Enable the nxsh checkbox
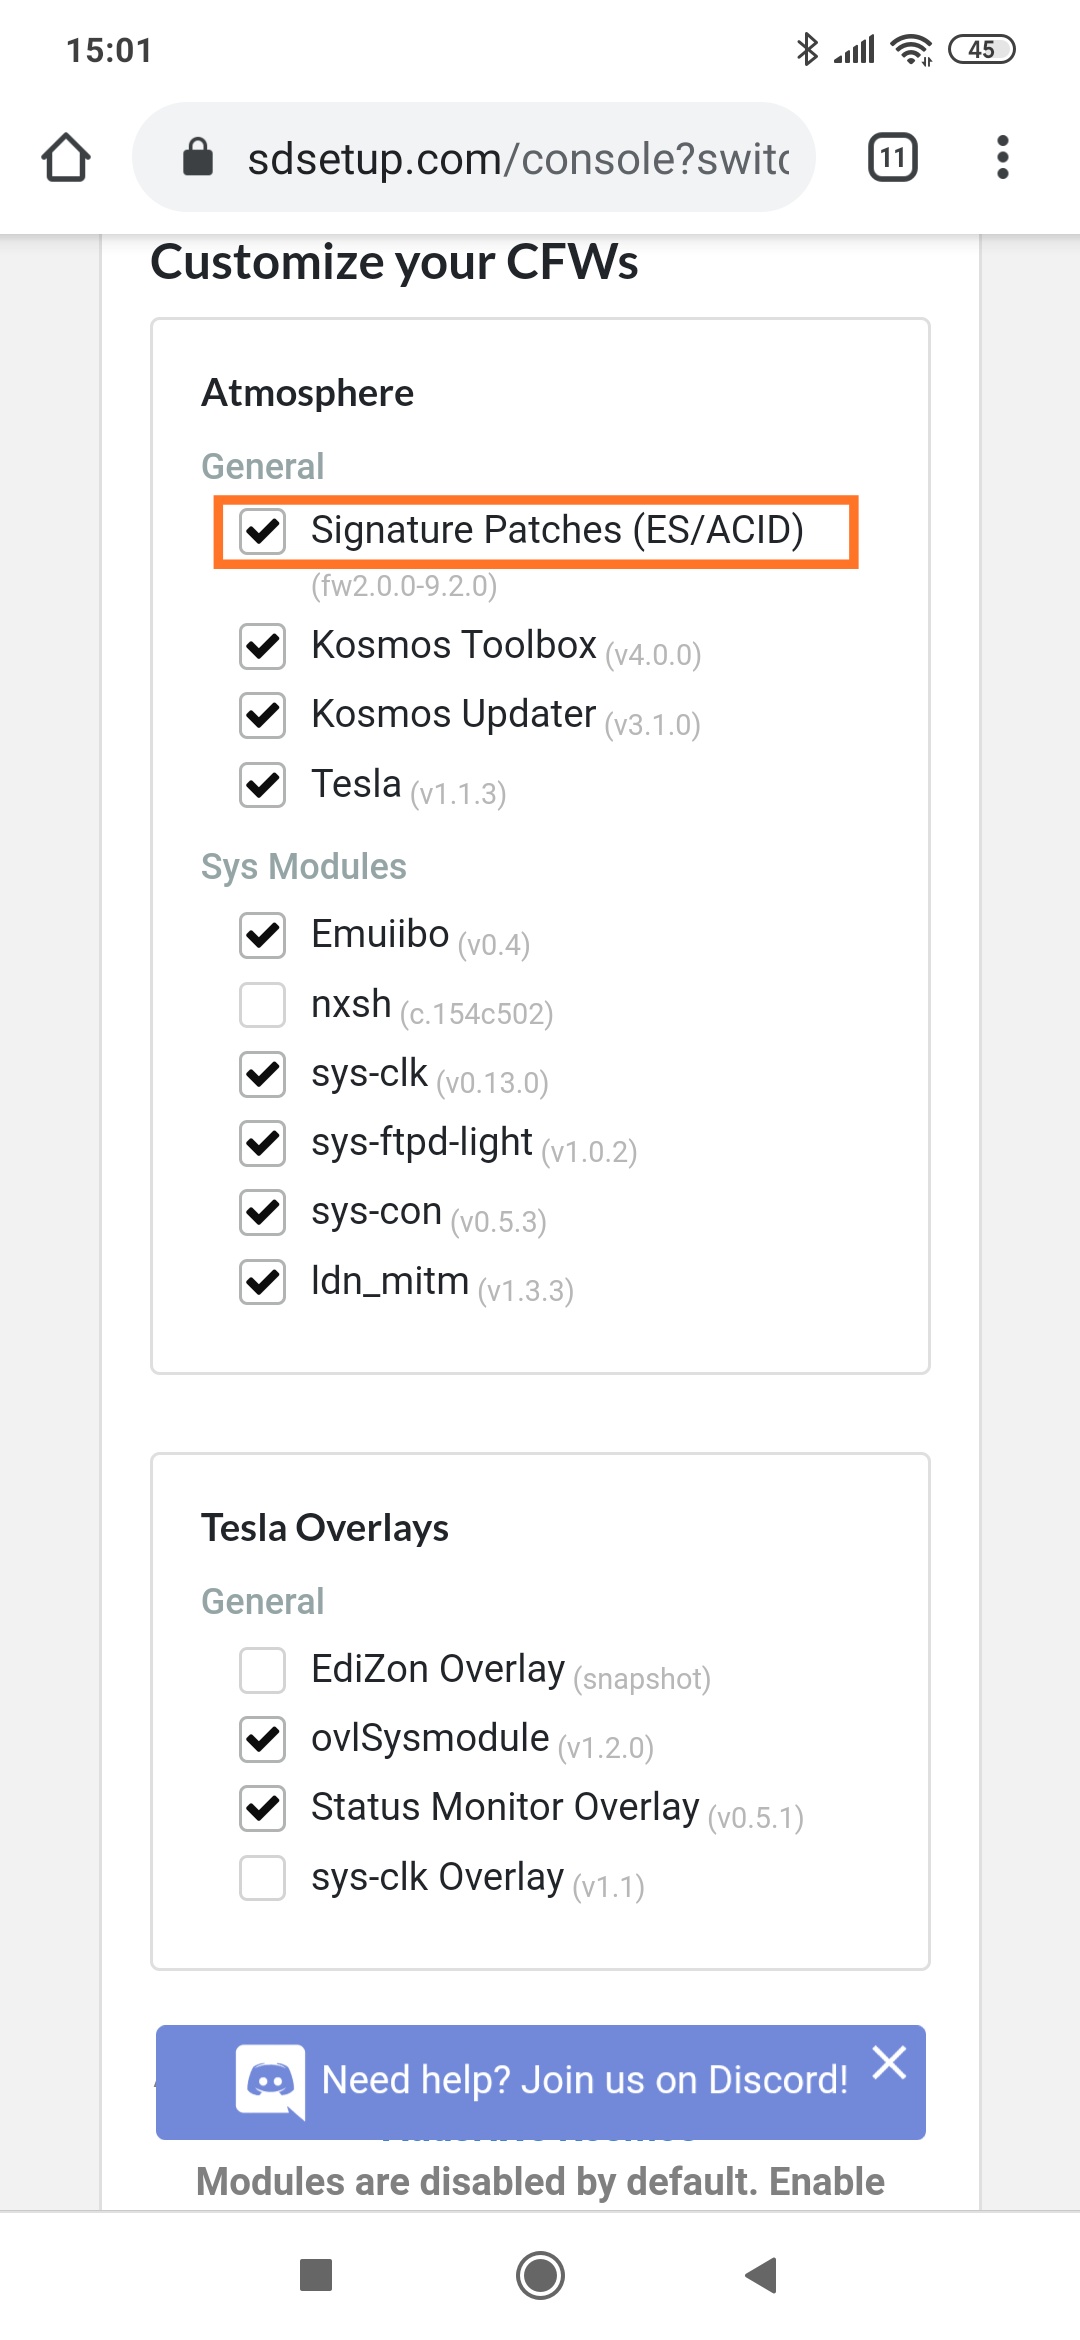The width and height of the screenshot is (1080, 2340). [x=263, y=1004]
